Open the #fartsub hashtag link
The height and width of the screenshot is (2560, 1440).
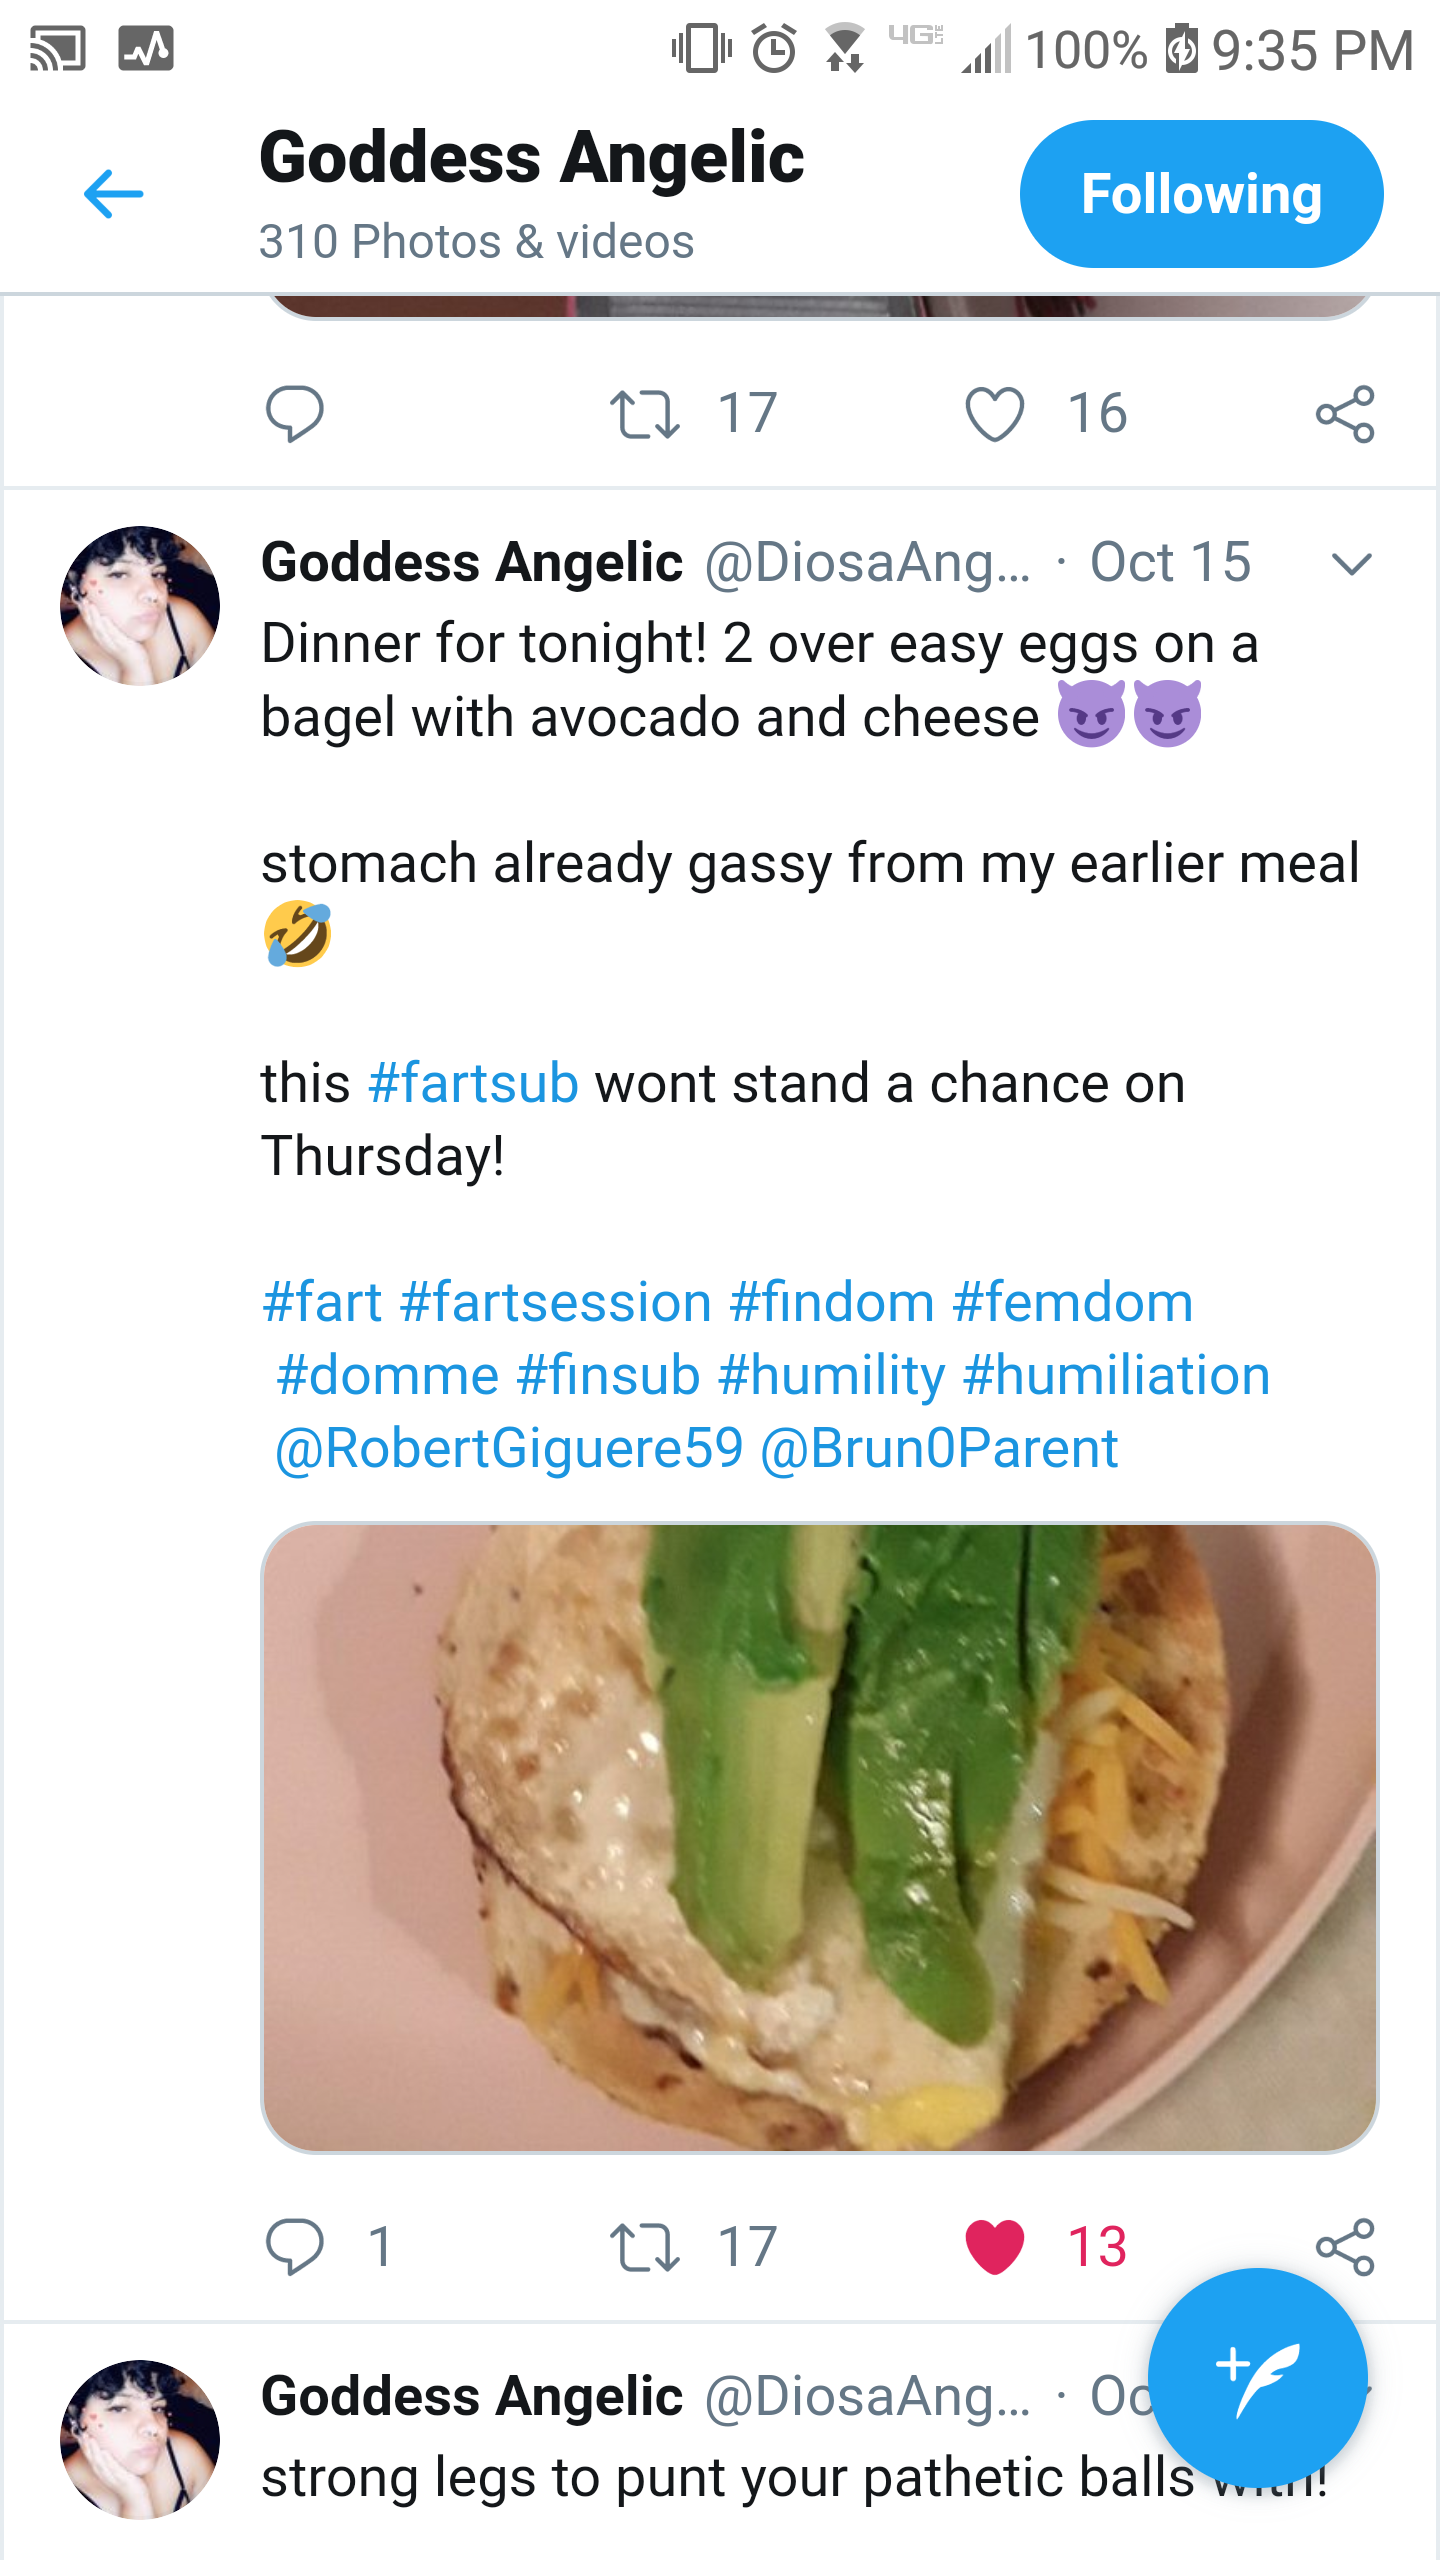click(473, 1083)
